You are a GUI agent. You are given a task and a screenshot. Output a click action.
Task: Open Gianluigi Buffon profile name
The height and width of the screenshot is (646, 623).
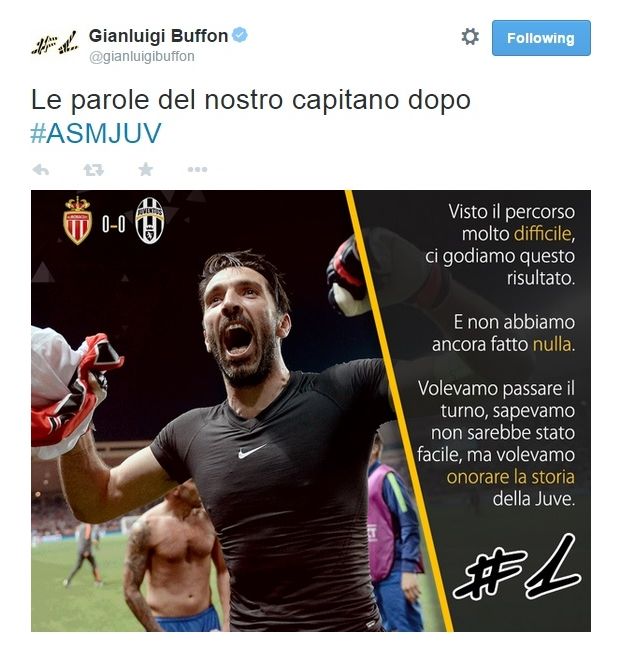point(158,36)
